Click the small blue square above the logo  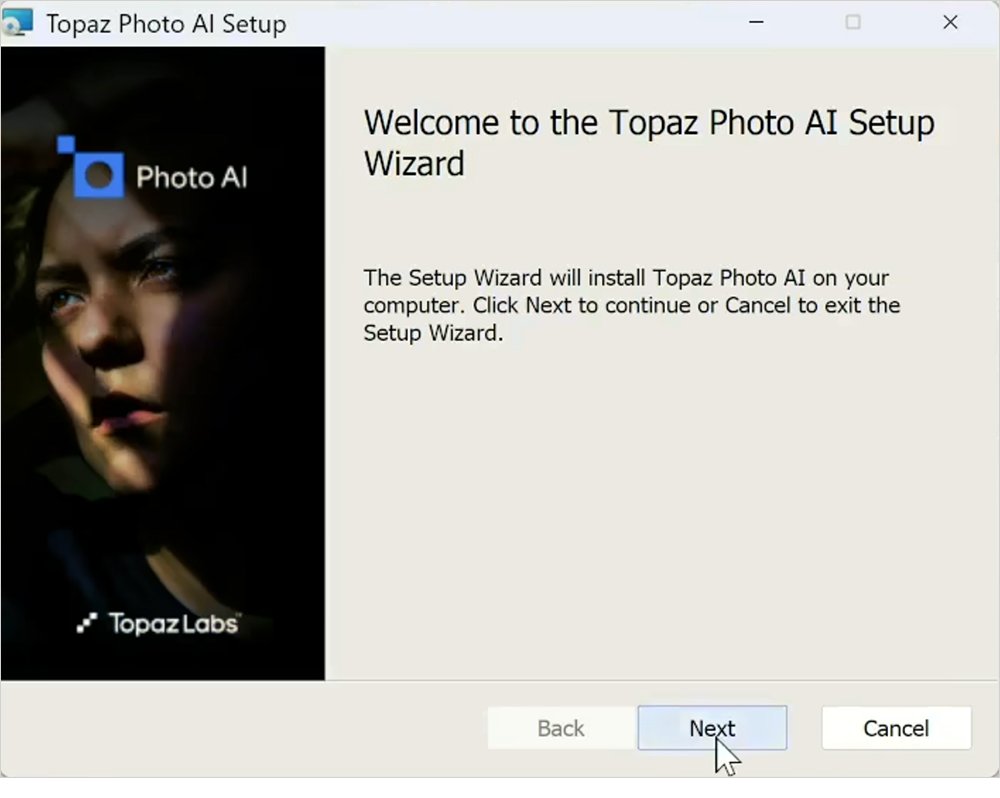[66, 145]
